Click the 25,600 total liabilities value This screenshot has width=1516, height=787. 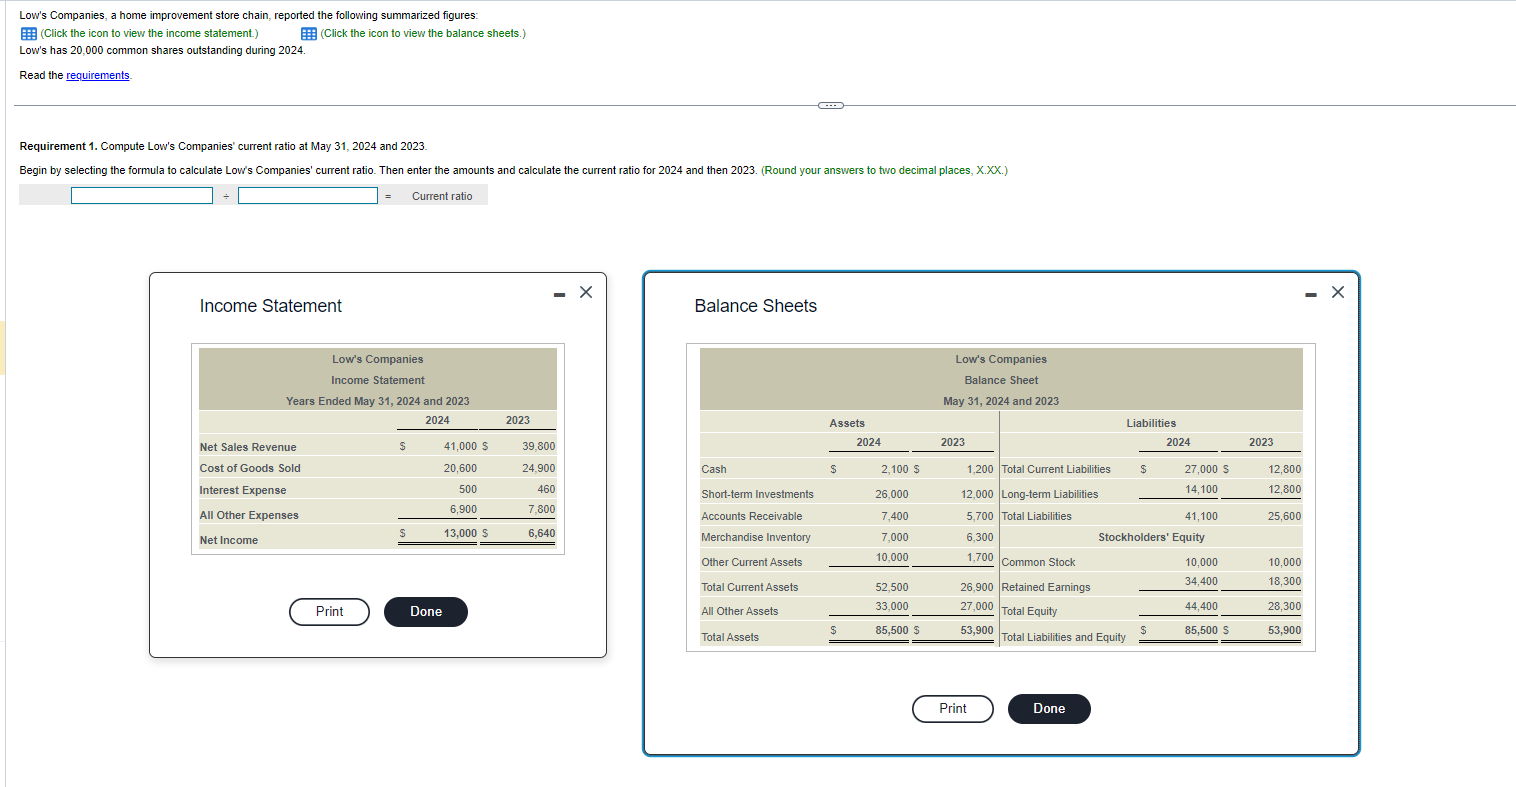pos(1284,516)
